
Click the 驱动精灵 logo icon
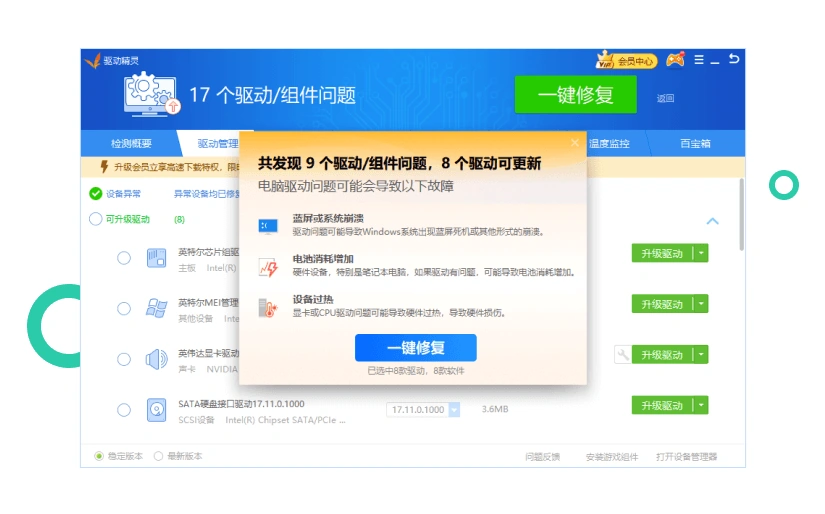(x=93, y=61)
